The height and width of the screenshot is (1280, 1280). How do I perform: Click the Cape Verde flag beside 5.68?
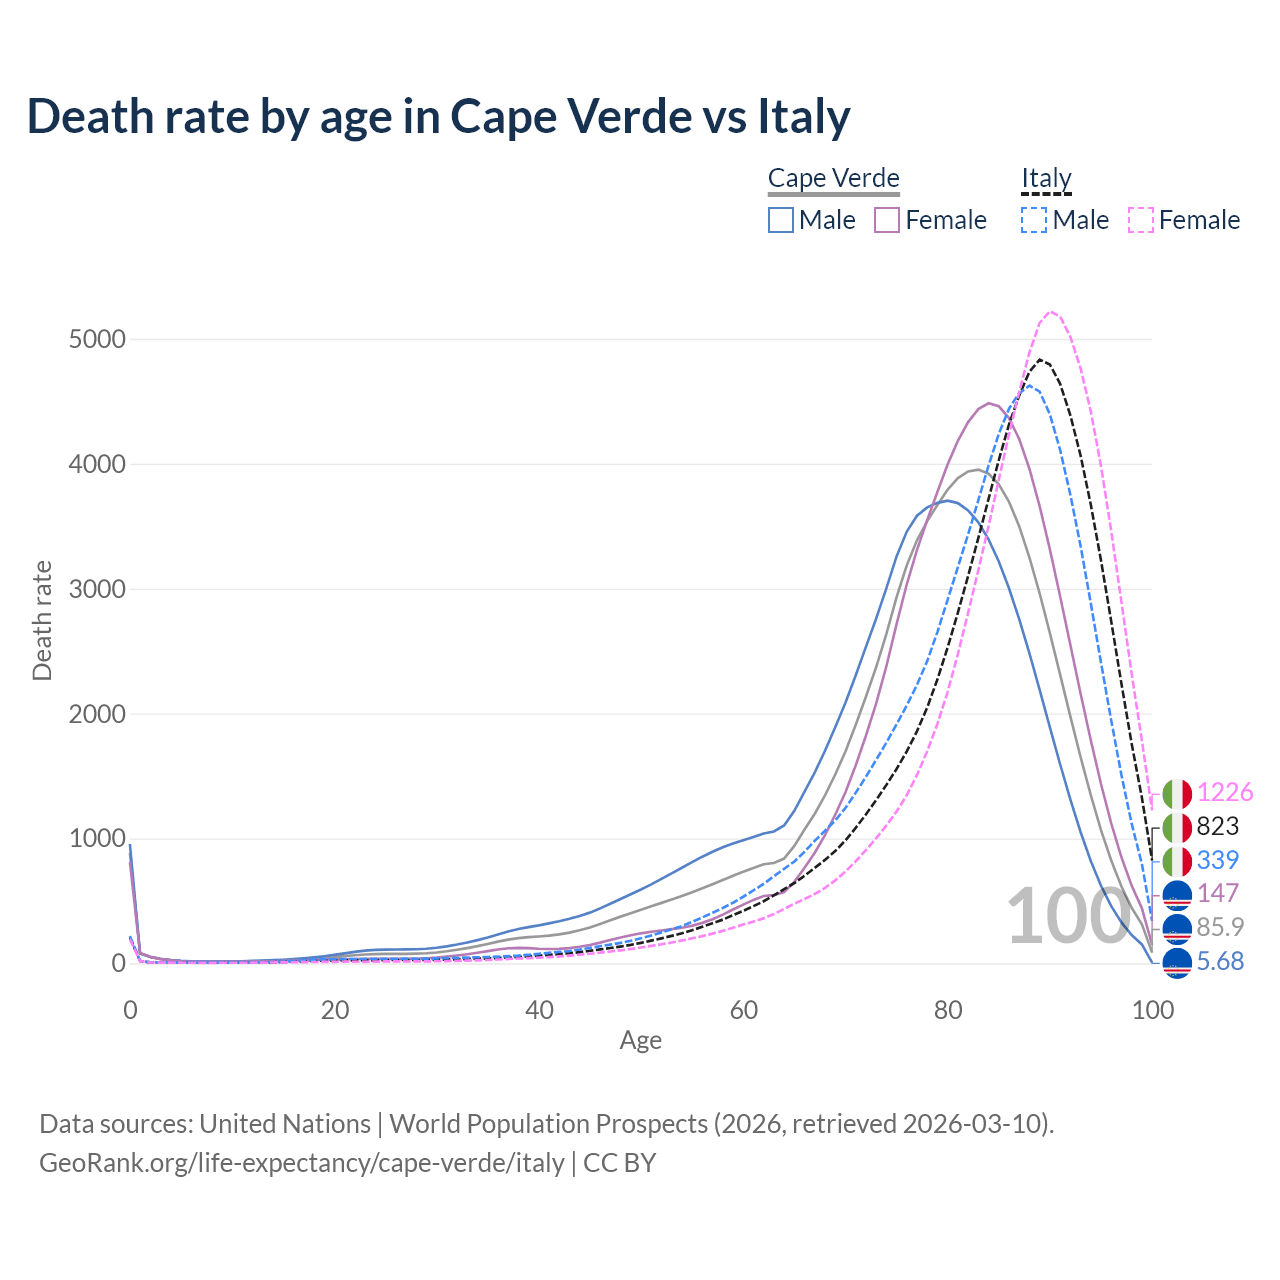[x=1177, y=962]
